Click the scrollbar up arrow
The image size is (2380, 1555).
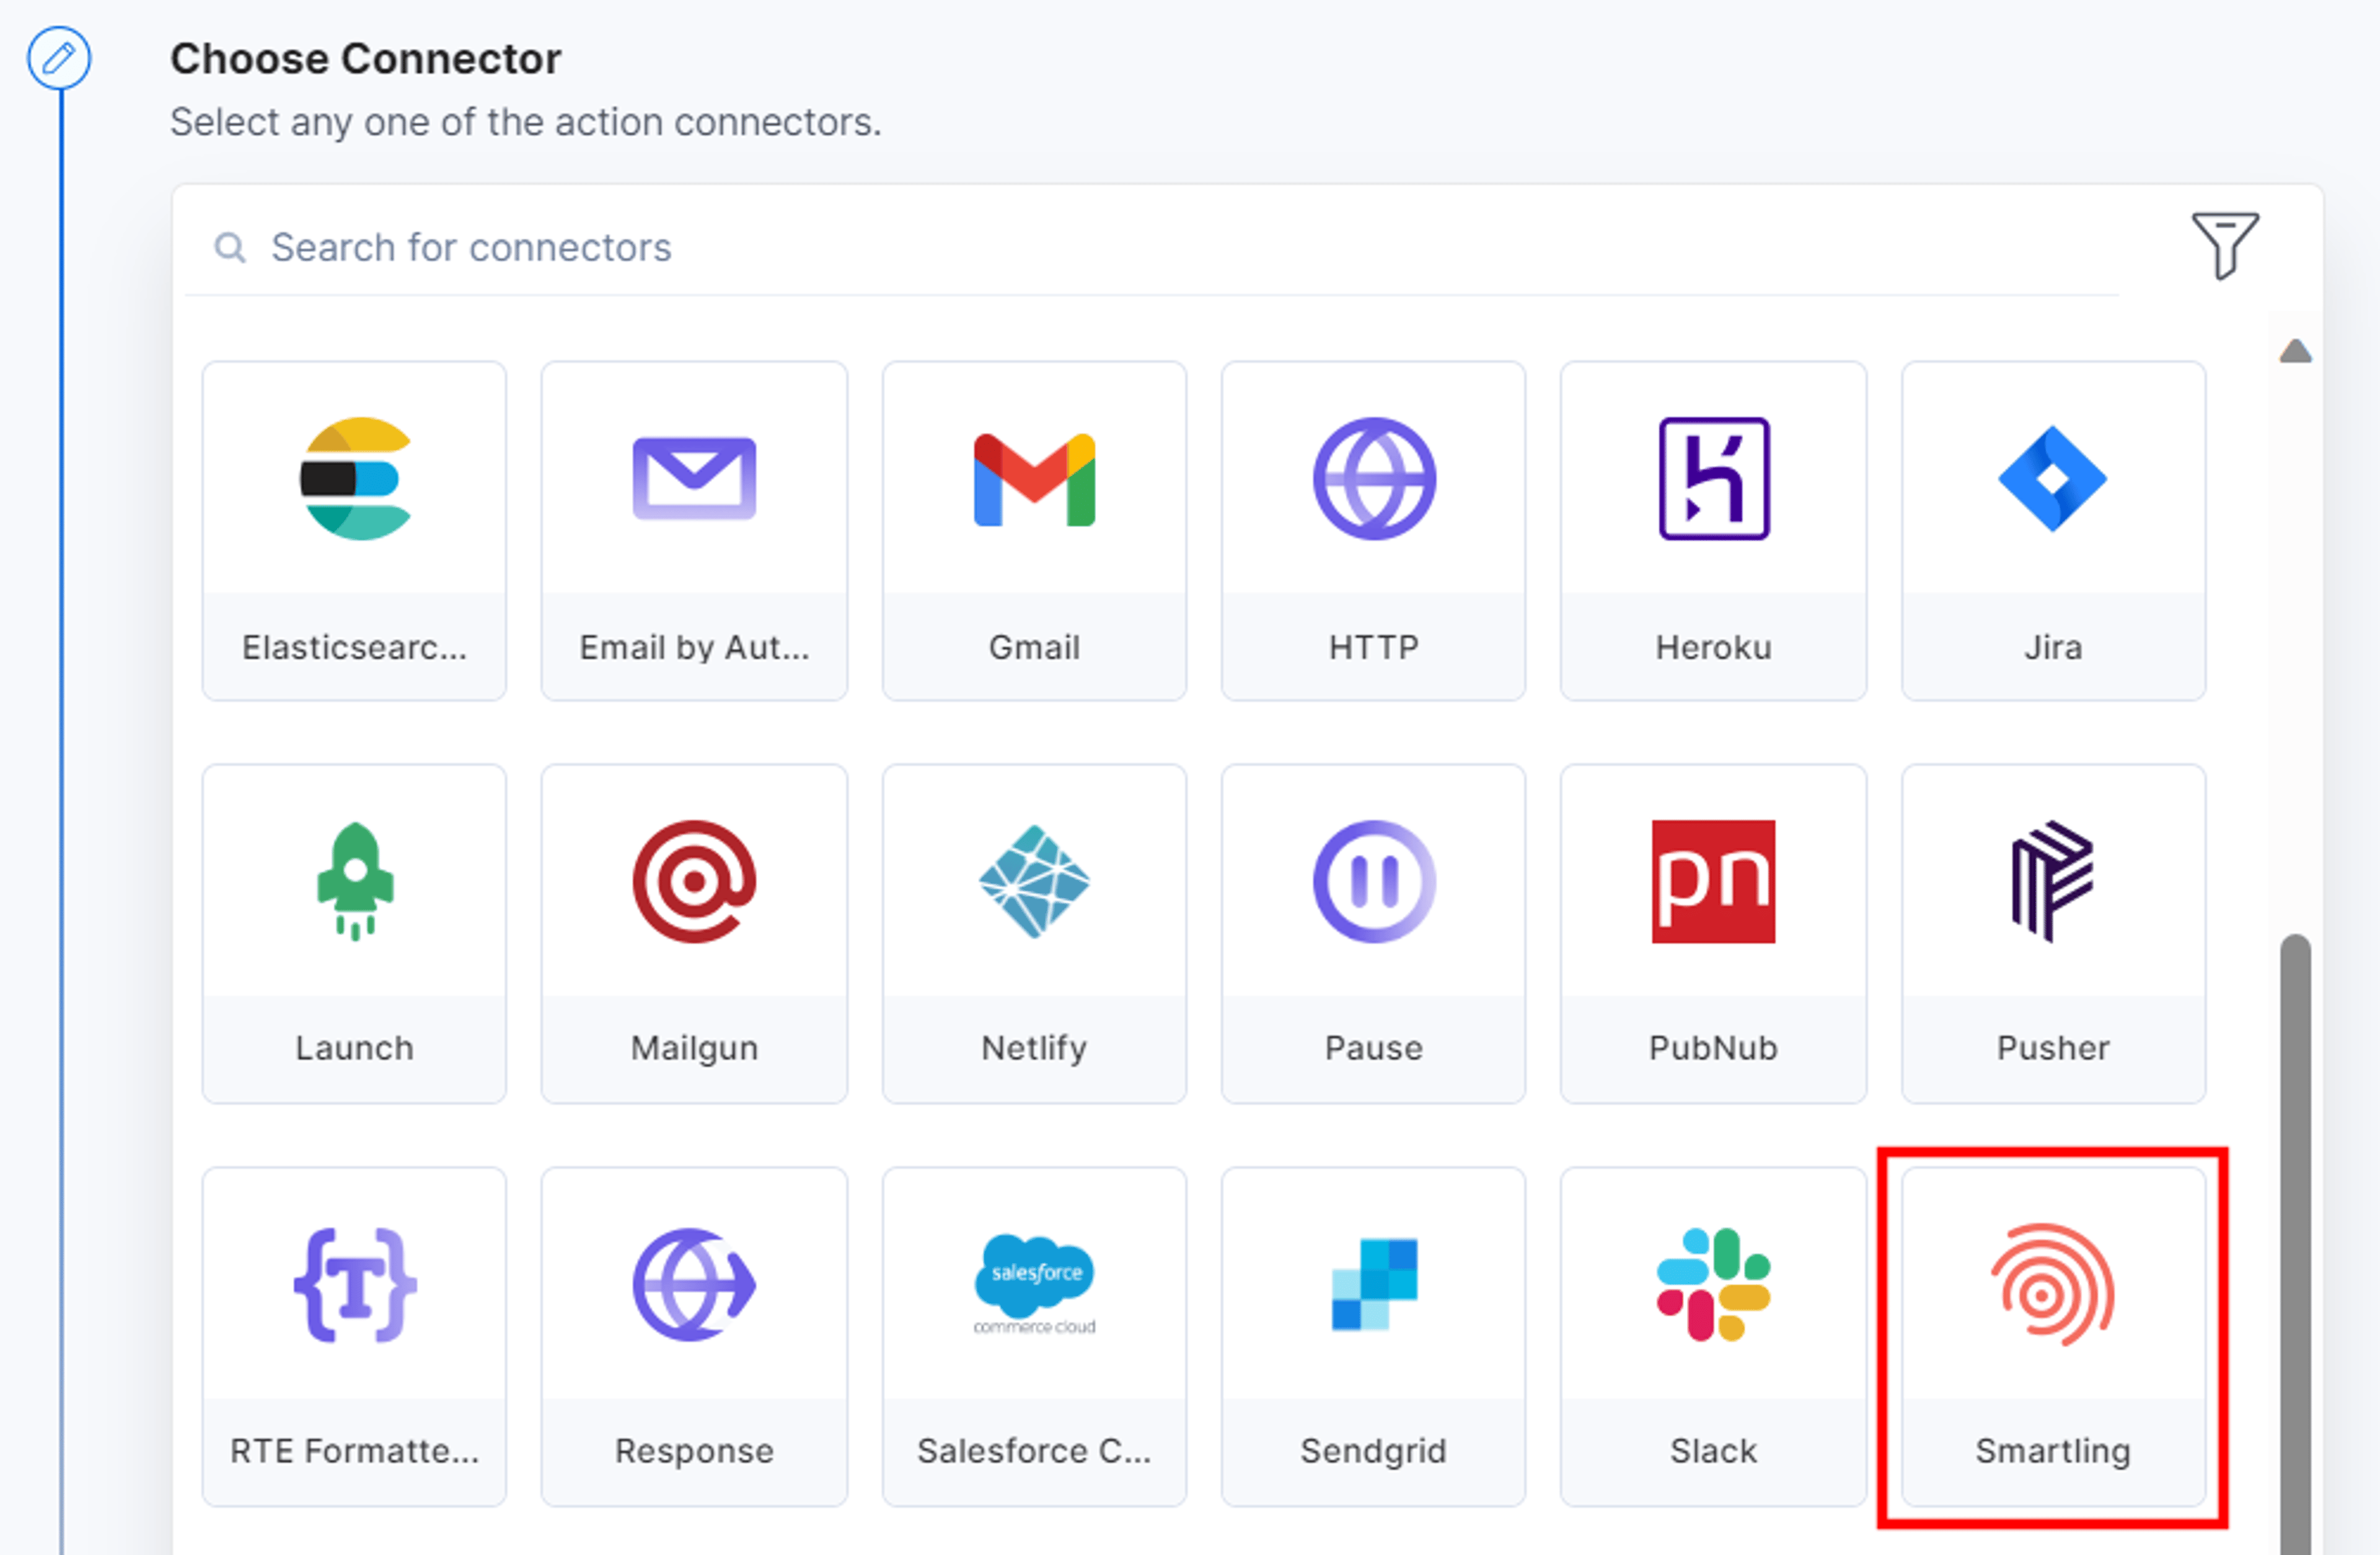click(2295, 351)
